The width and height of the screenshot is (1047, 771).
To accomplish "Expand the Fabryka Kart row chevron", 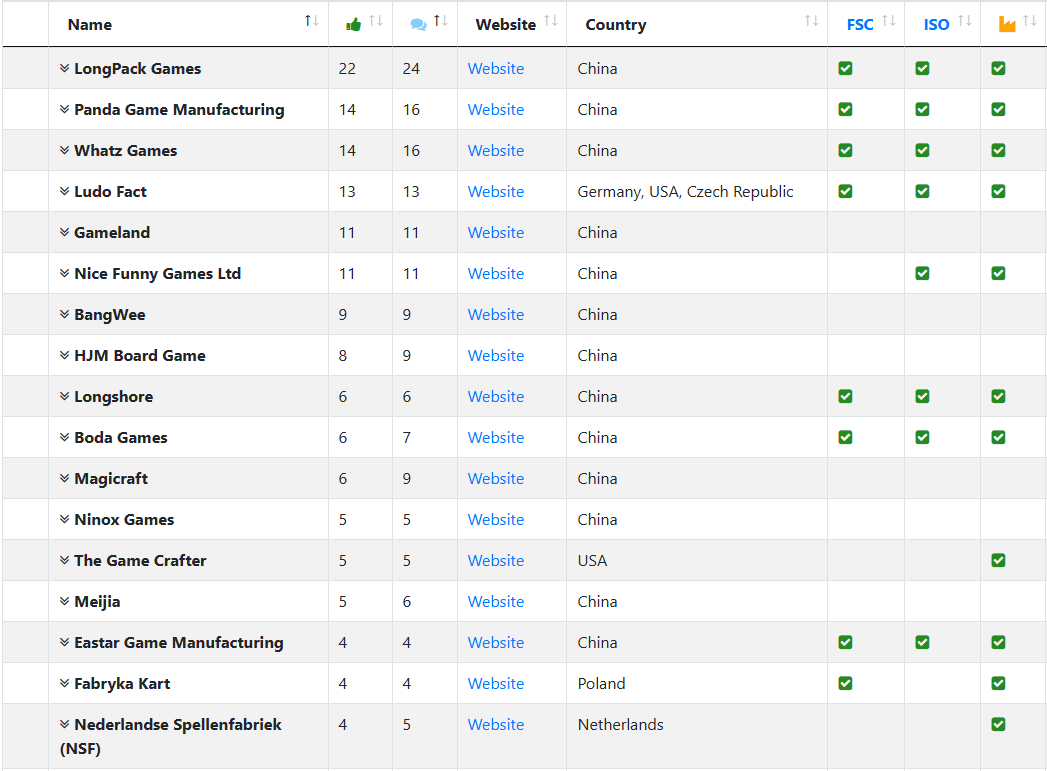I will pyautogui.click(x=64, y=684).
